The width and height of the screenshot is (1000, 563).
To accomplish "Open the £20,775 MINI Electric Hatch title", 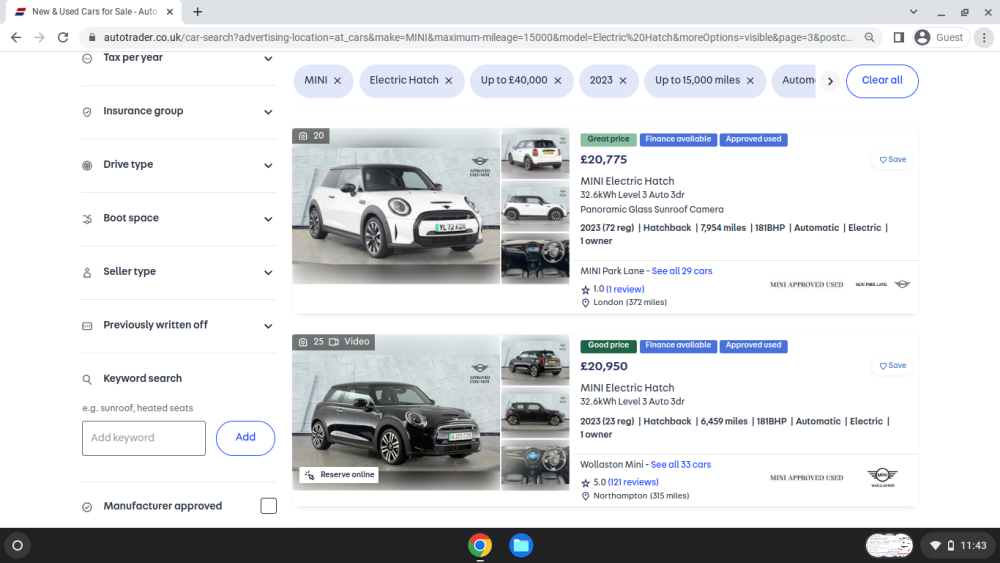I will [x=627, y=181].
